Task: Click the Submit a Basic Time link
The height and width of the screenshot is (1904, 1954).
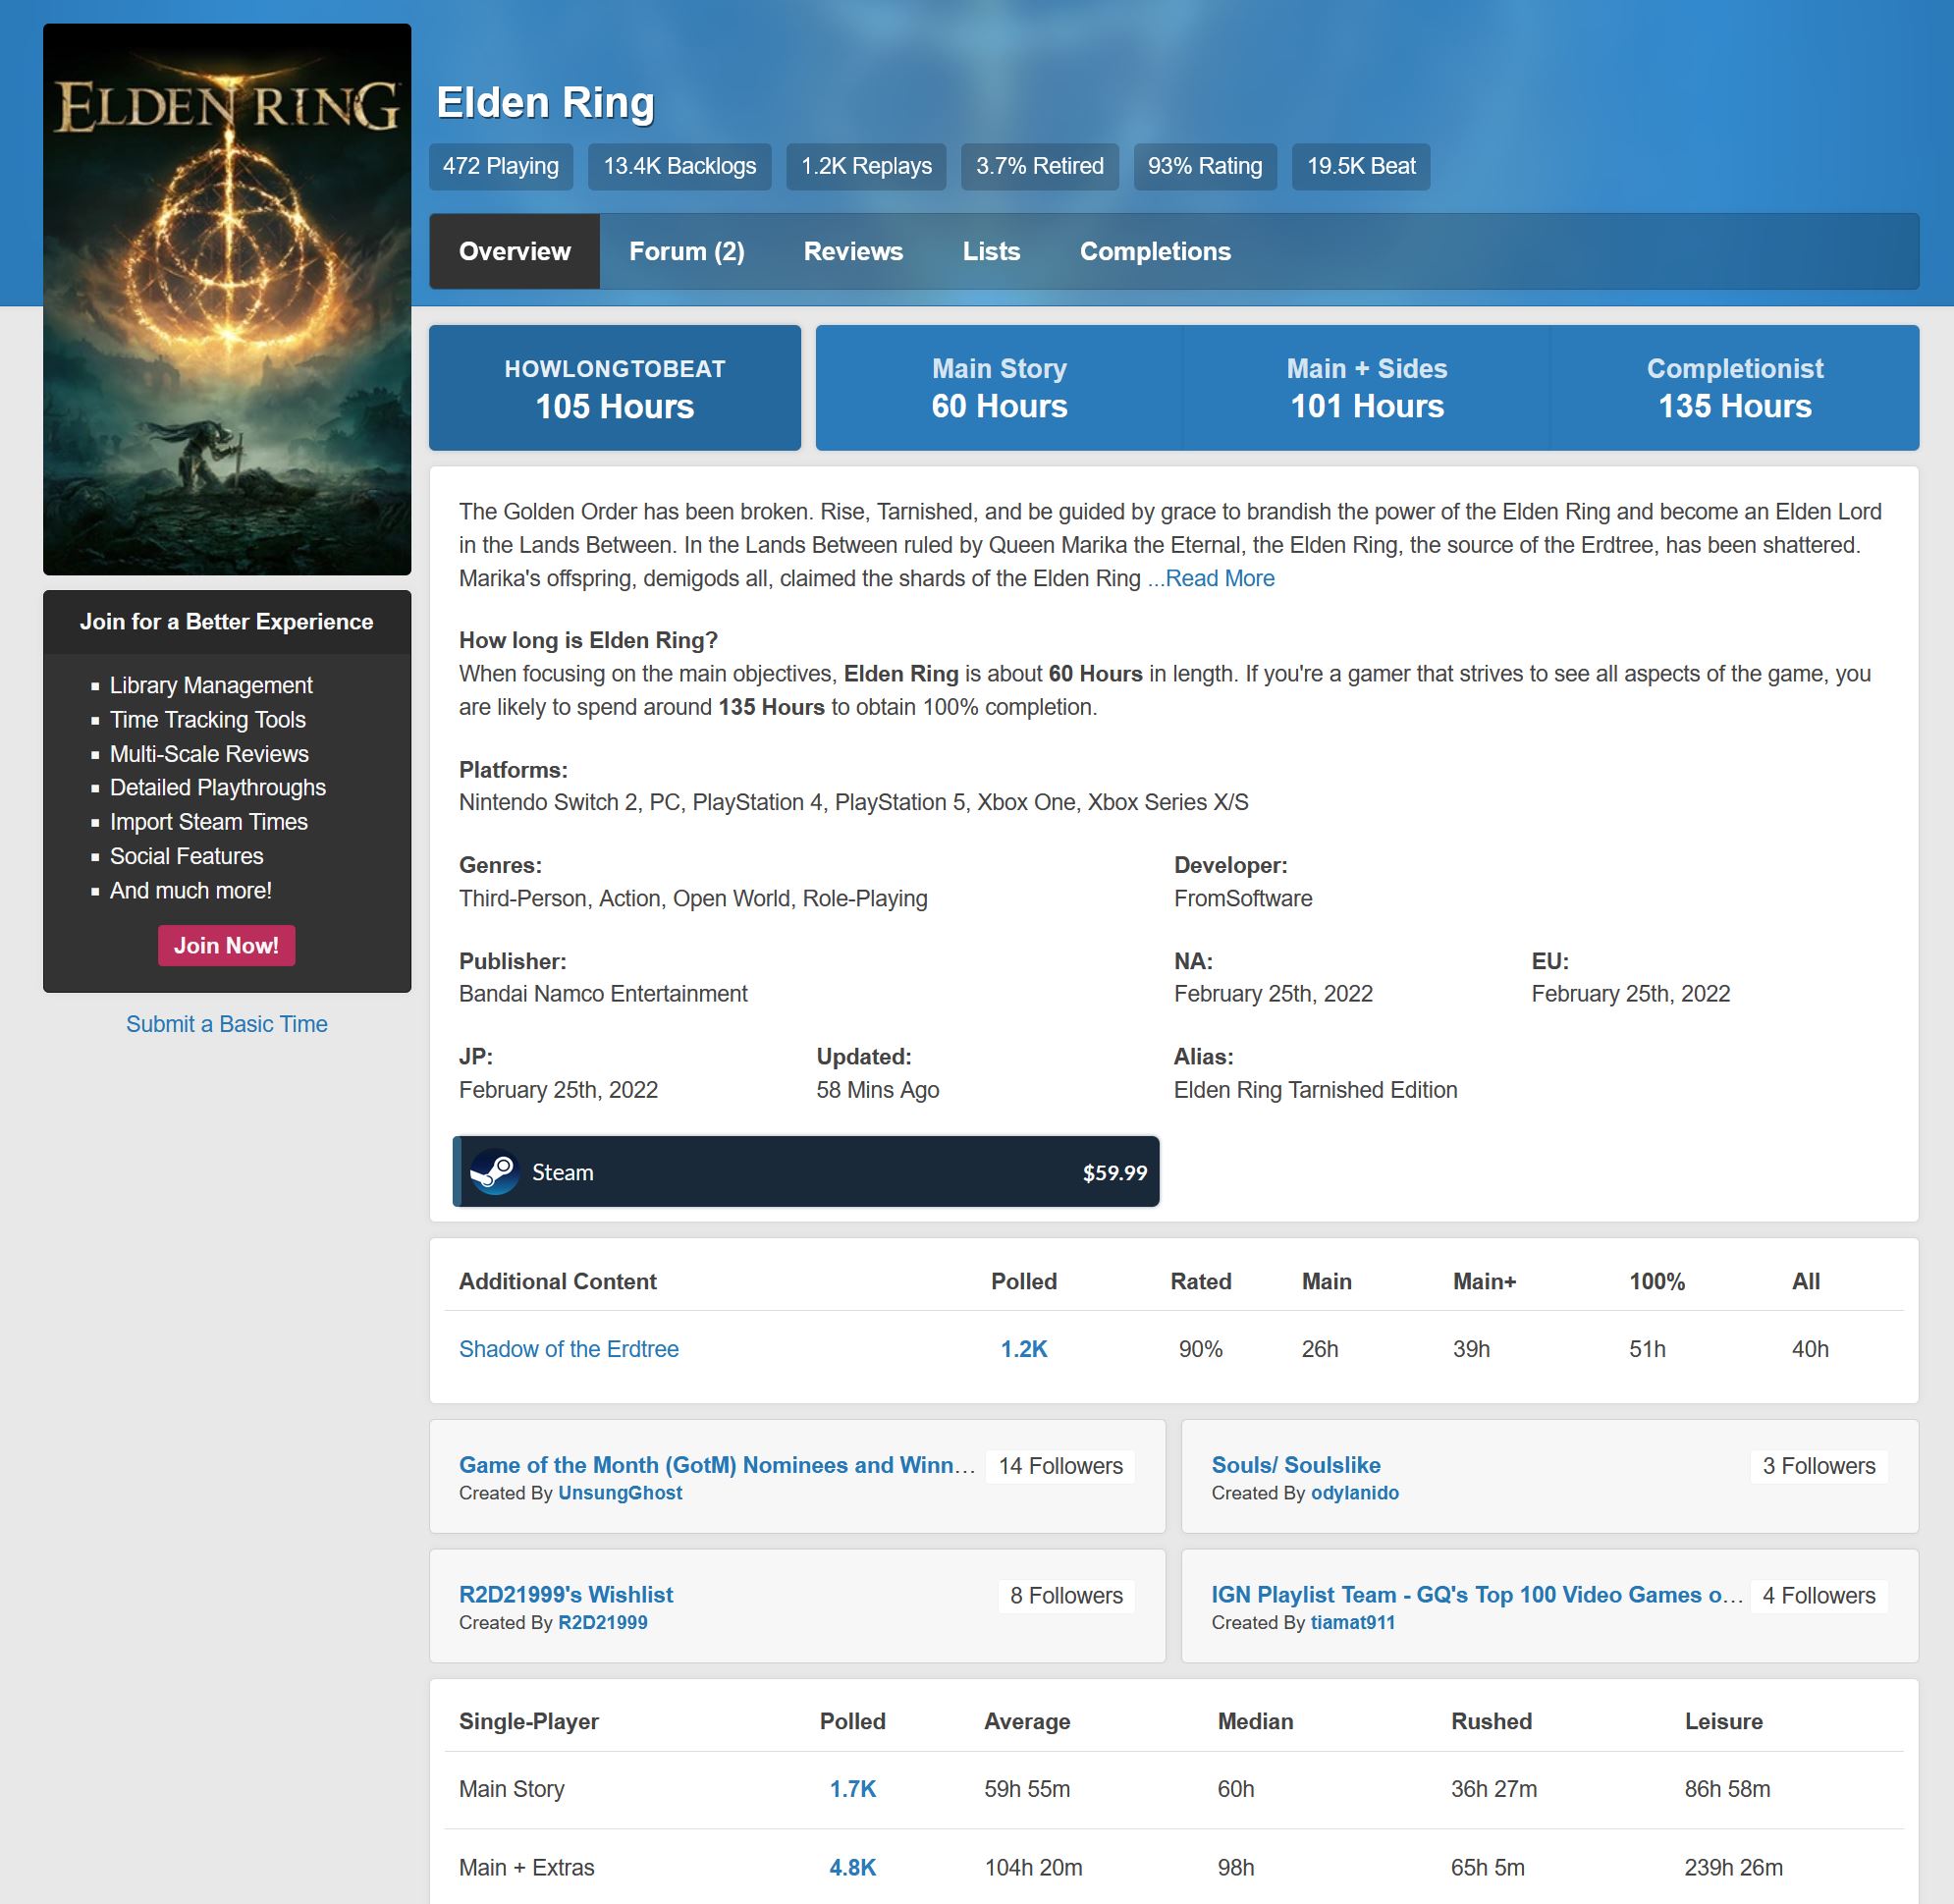Action: [x=227, y=1024]
